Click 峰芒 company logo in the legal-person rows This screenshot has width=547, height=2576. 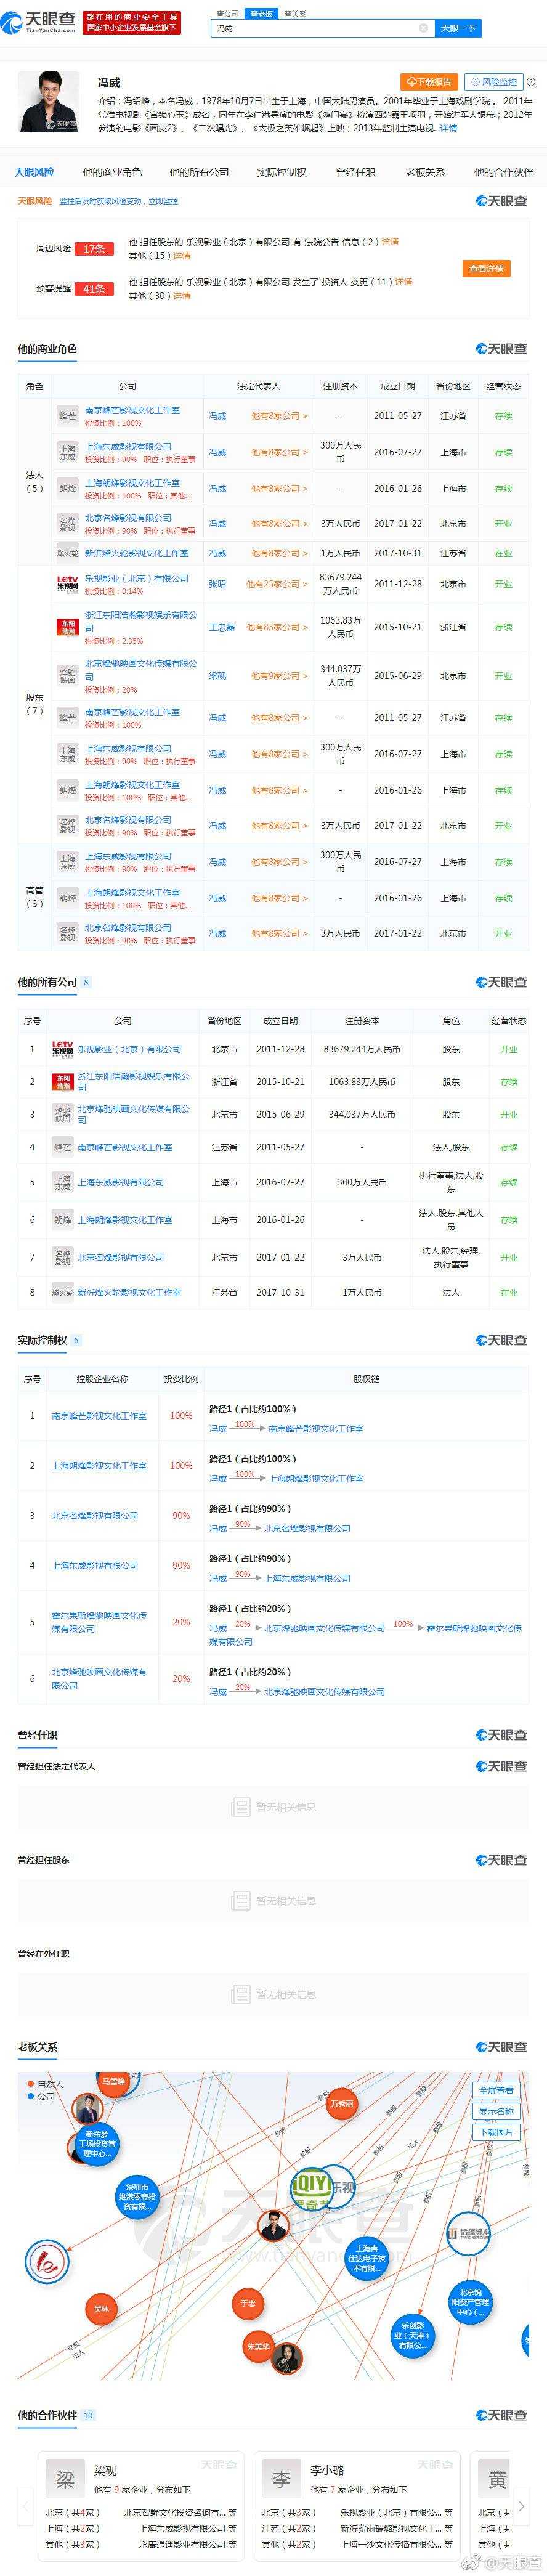(67, 415)
